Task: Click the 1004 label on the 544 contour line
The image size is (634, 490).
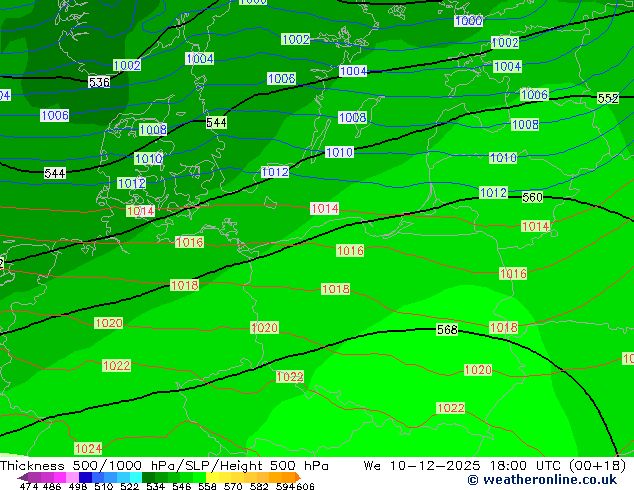Action: click(353, 71)
